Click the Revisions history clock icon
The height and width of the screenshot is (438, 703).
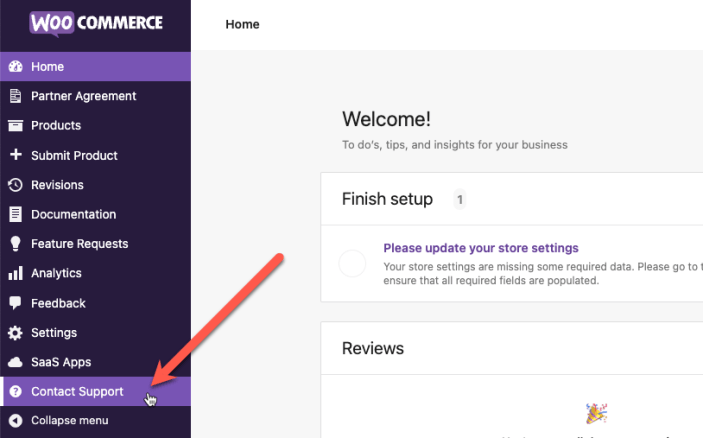[x=16, y=185]
